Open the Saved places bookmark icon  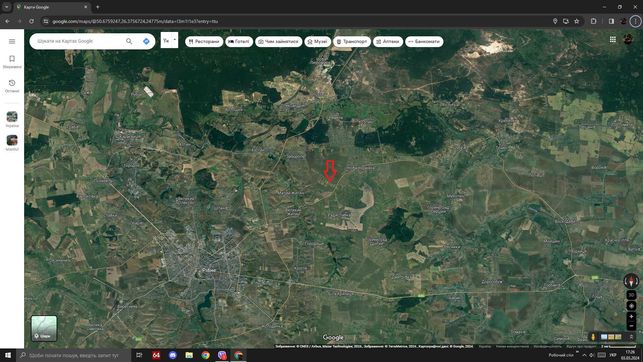(x=12, y=59)
